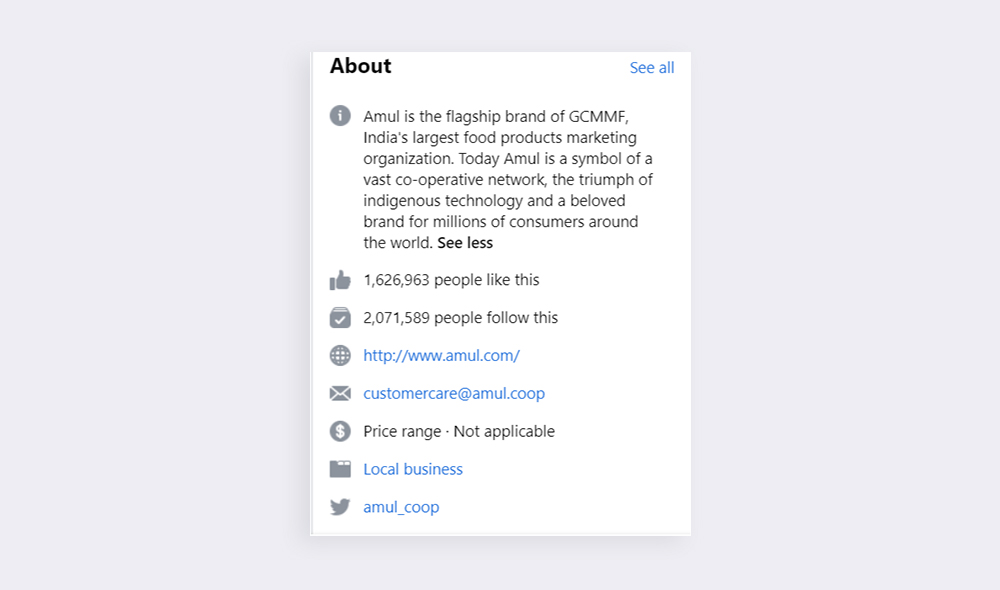This screenshot has height=590, width=1000.
Task: Click the follow checkmark box icon
Action: tap(340, 318)
